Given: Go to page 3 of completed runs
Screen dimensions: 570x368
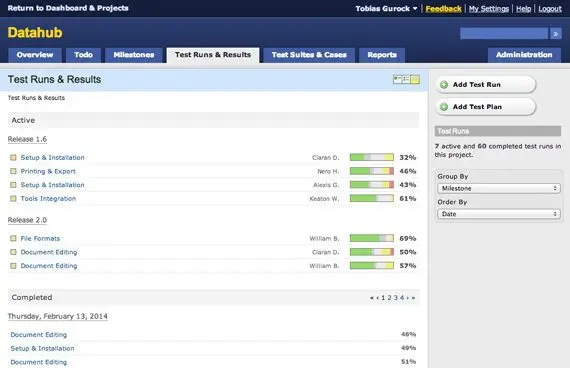Looking at the screenshot, I should (x=396, y=298).
